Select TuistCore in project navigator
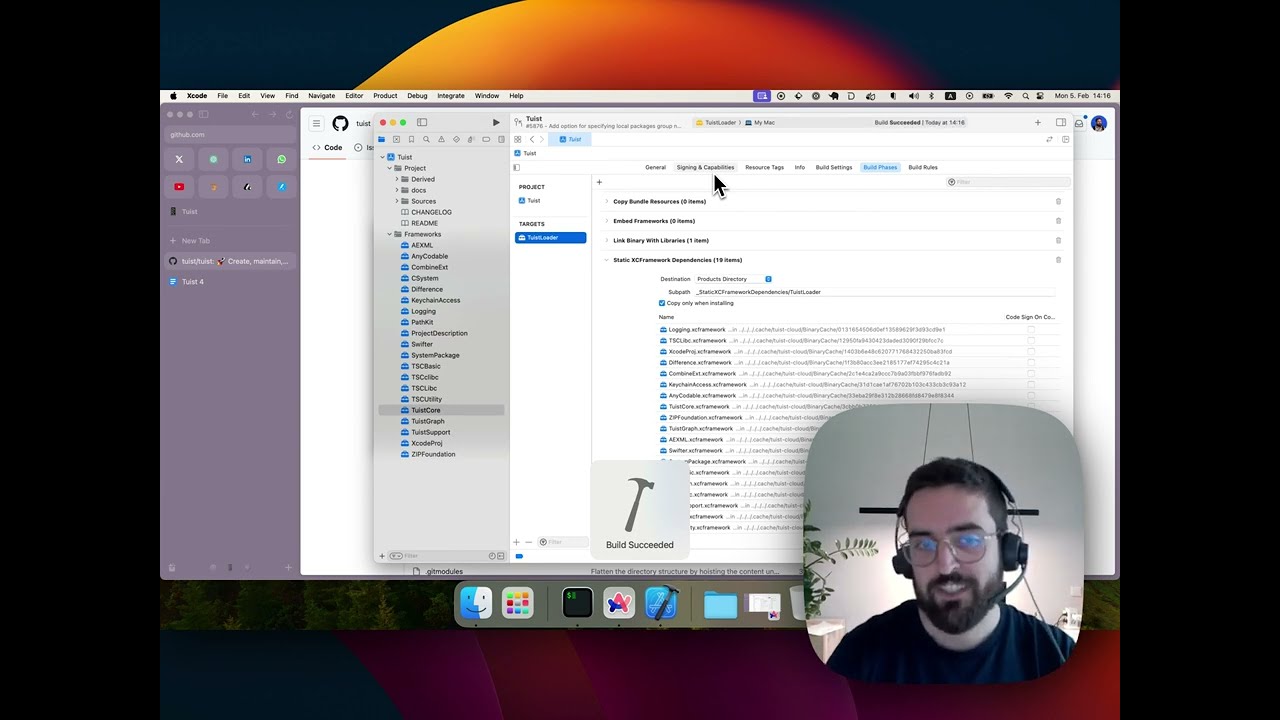 click(x=441, y=410)
